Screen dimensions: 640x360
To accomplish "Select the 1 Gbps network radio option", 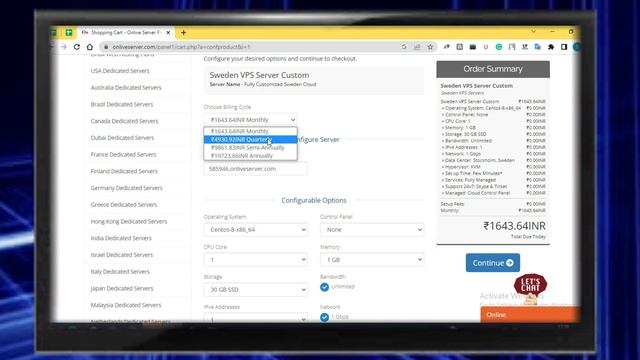I will (x=324, y=317).
